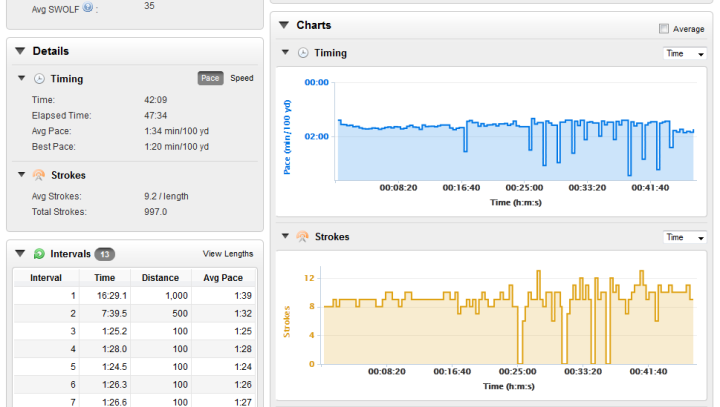The image size is (720, 407).
Task: Select interval 5 time 1:24.5
Action: click(114, 367)
